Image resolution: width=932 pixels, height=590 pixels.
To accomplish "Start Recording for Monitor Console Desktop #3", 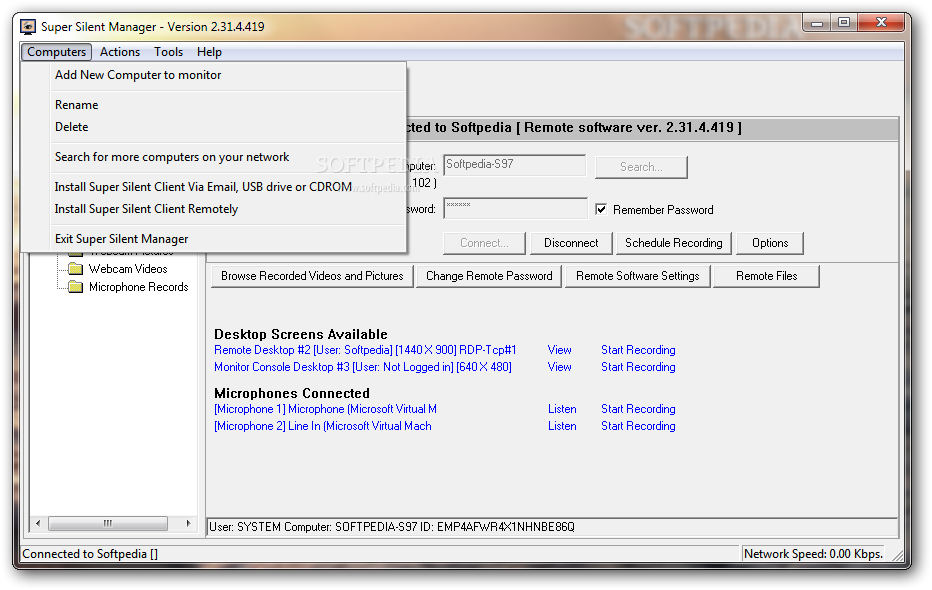I will click(x=638, y=367).
